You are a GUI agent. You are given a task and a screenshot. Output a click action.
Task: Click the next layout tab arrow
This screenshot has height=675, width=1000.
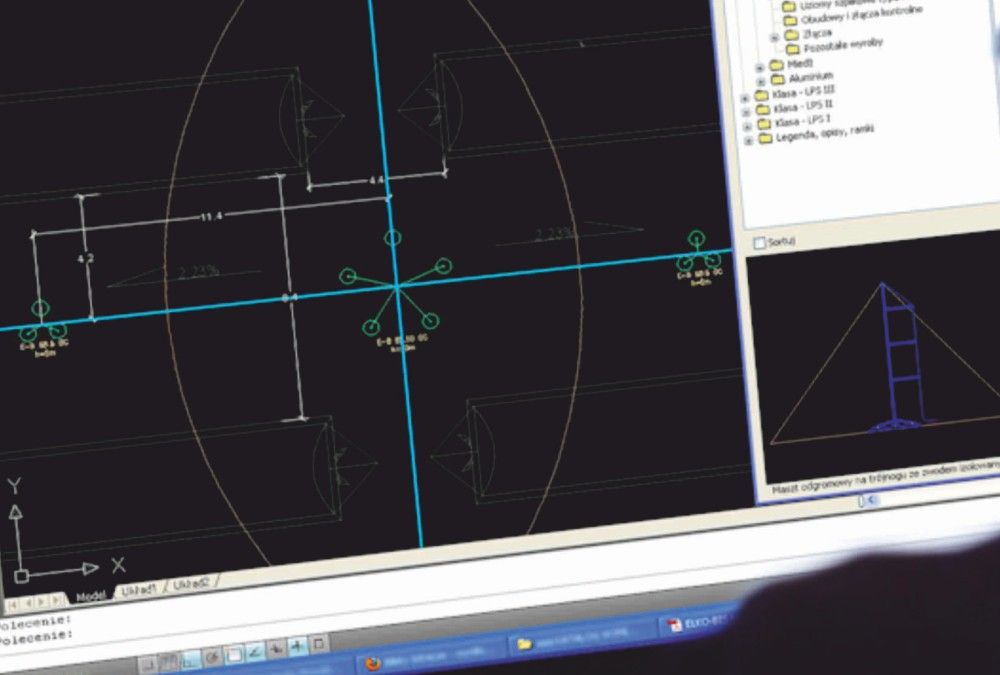(41, 601)
